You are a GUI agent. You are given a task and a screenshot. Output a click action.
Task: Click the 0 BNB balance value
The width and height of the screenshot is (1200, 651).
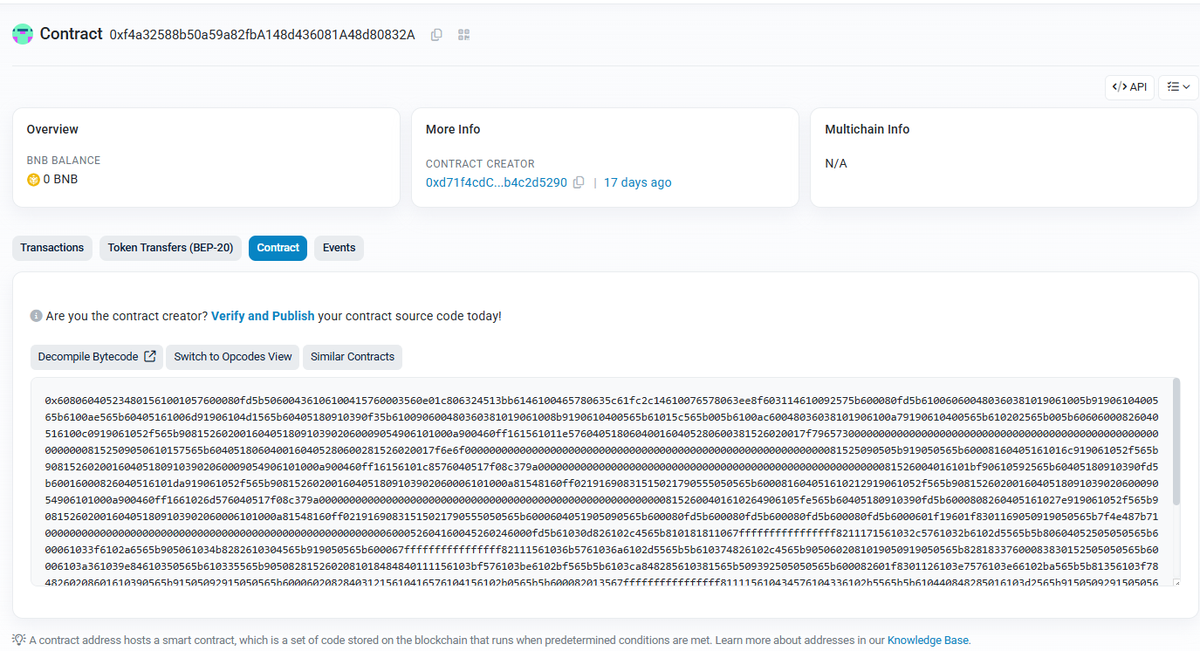60,180
